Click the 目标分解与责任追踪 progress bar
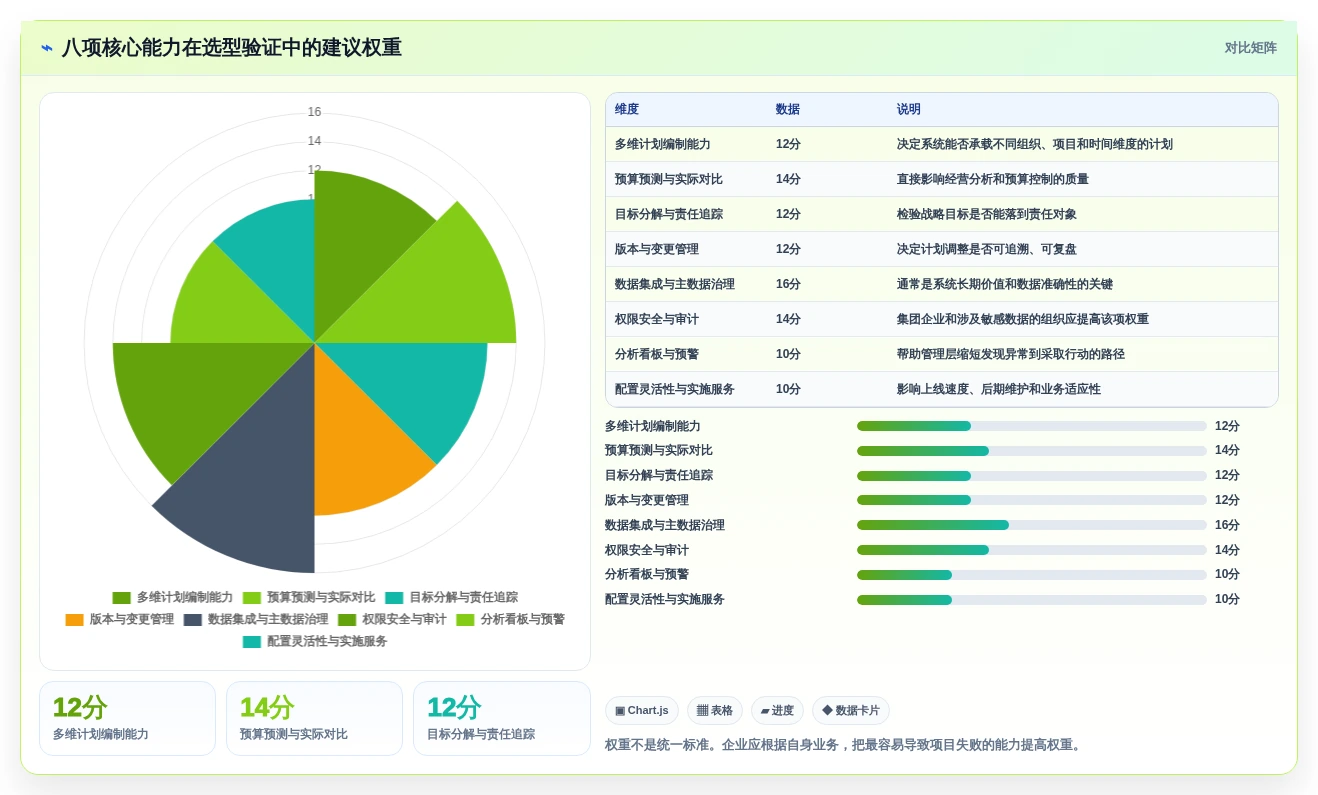The image size is (1318, 795). [x=1032, y=476]
